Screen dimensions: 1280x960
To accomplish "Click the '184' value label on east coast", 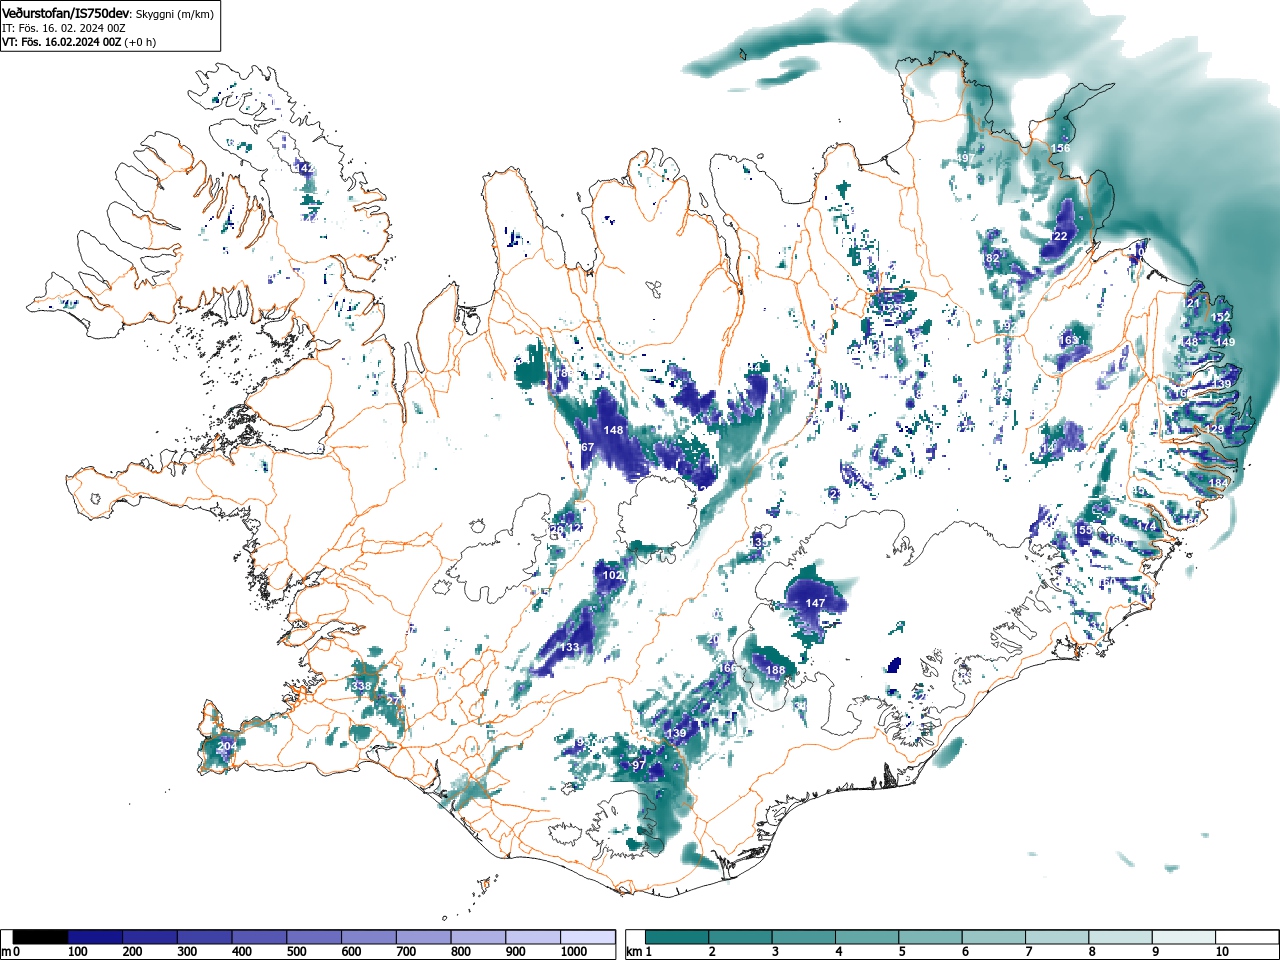I will (1218, 483).
